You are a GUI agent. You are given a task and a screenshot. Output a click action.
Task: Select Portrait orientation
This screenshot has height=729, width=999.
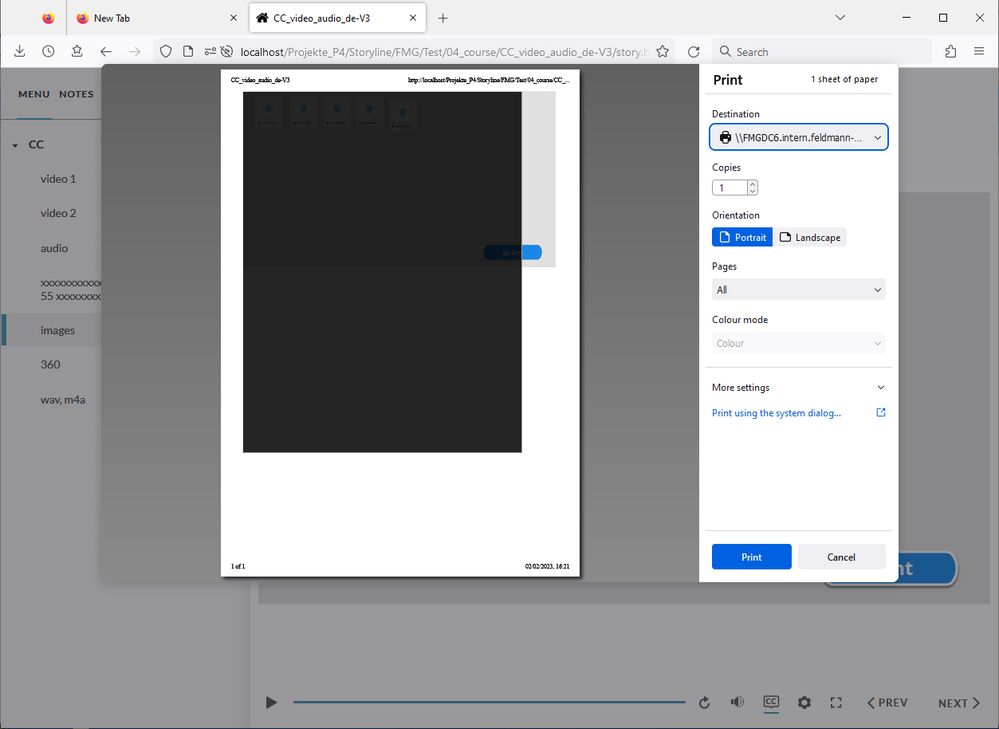(x=742, y=237)
